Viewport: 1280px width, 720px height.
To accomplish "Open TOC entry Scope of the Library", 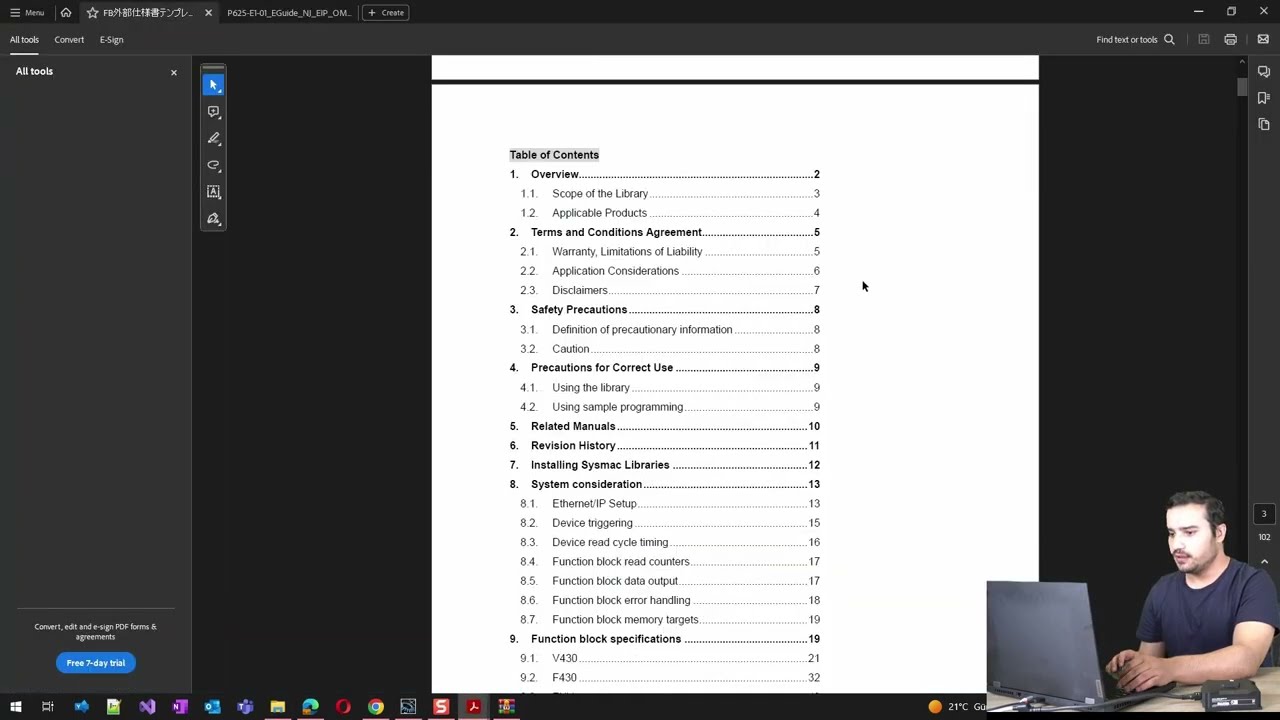I will pos(669,194).
